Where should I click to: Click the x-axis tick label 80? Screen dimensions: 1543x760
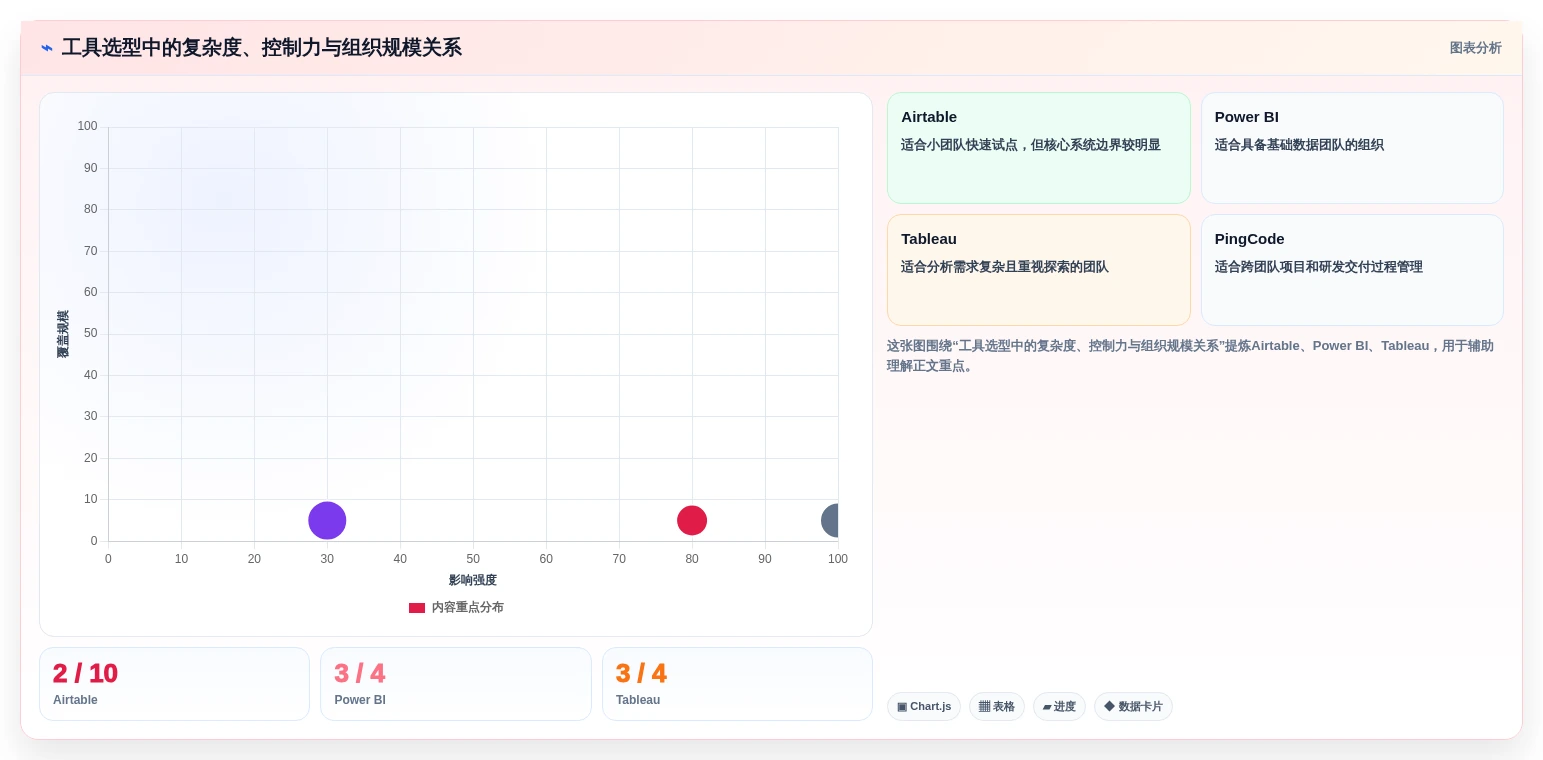pyautogui.click(x=692, y=559)
